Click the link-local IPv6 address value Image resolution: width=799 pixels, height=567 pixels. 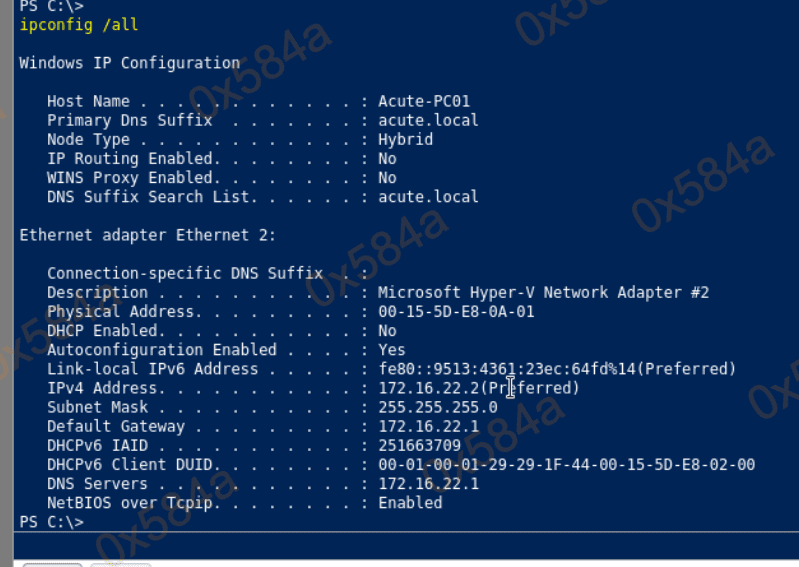[x=557, y=369]
